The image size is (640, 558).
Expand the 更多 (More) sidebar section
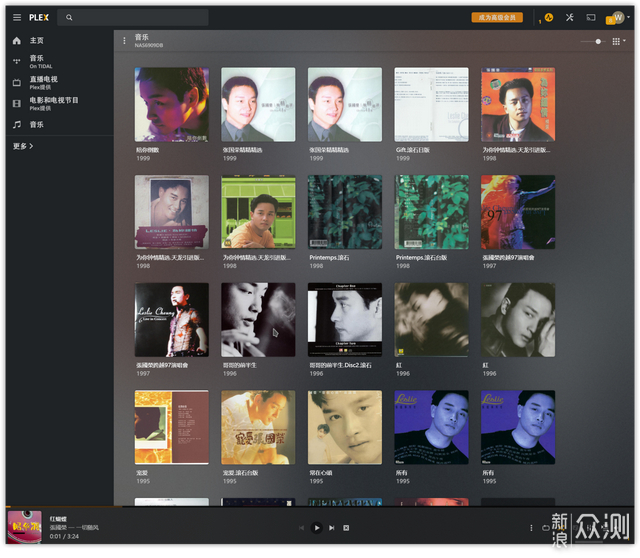coord(23,146)
